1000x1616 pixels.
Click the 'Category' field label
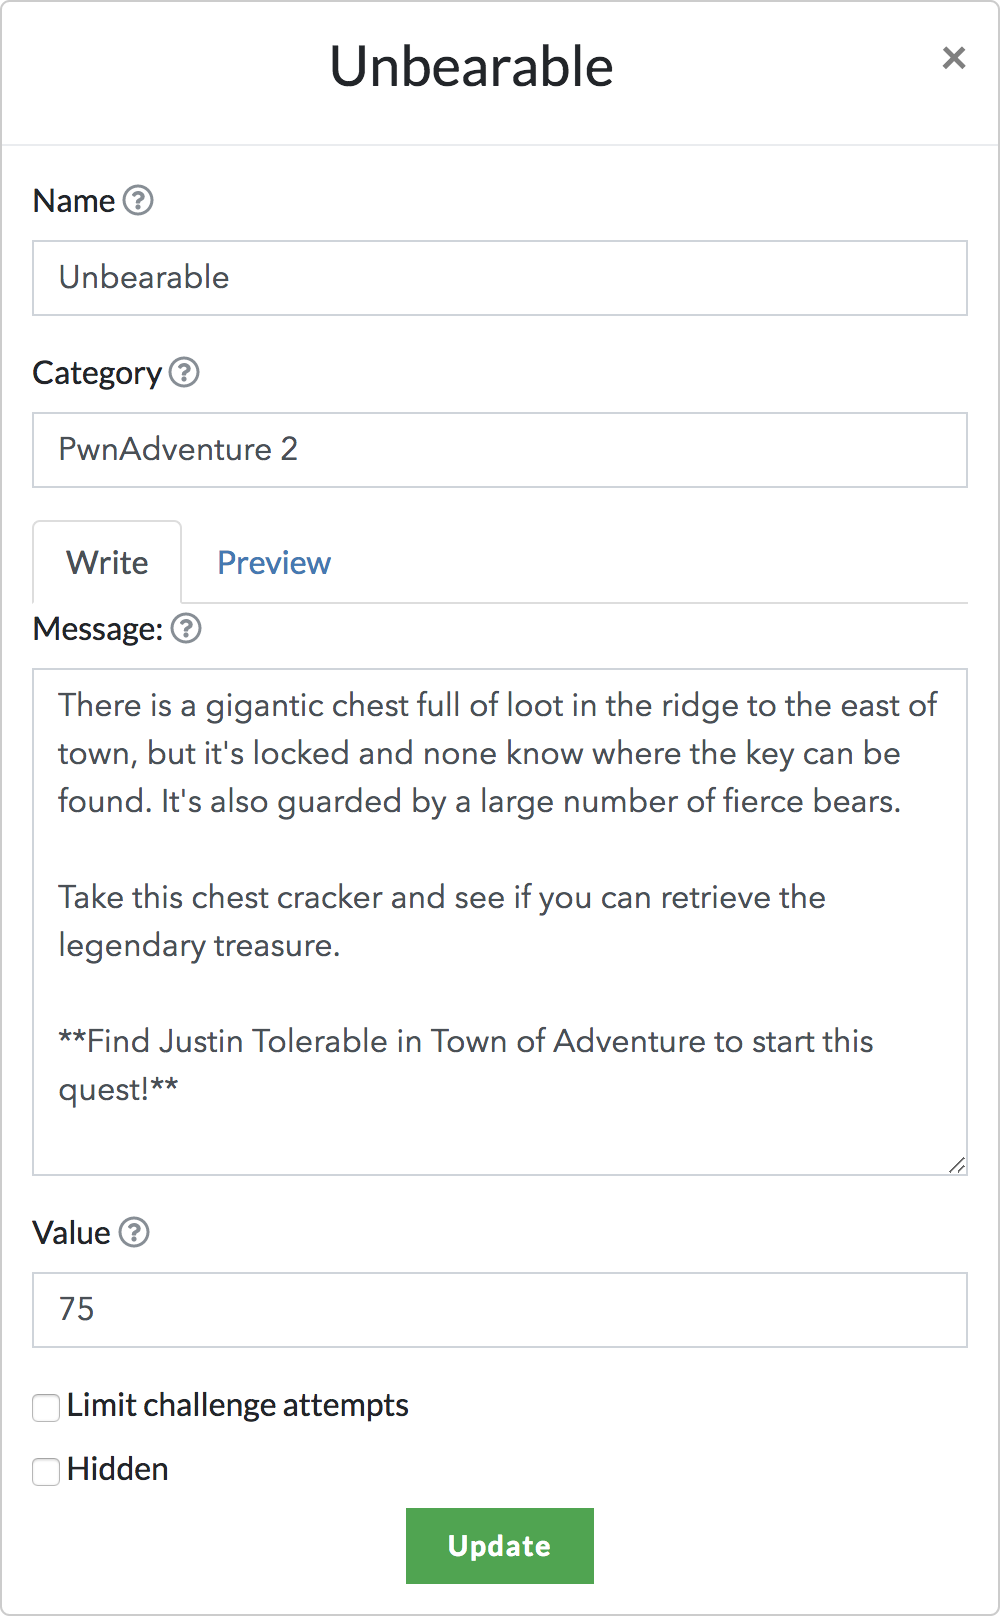click(96, 373)
